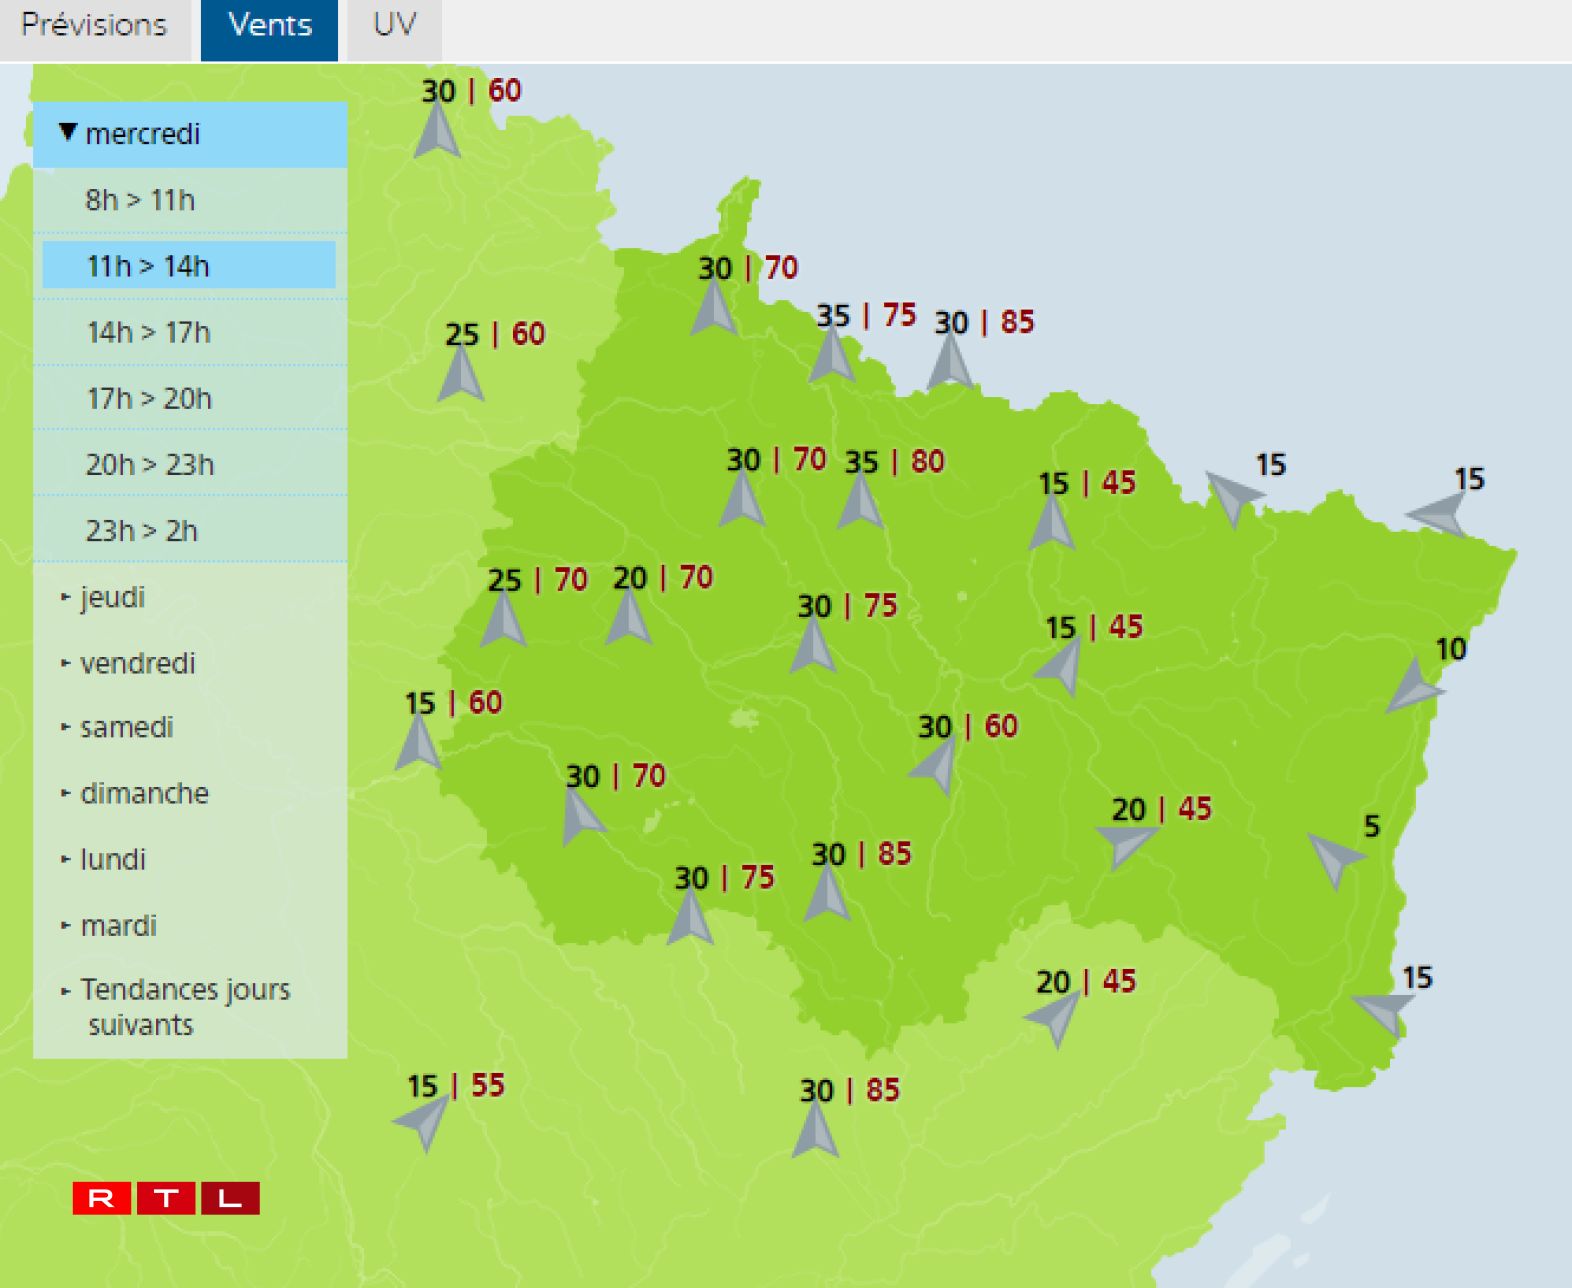Click the wind arrow under 25 | 60
Image resolution: width=1572 pixels, height=1288 pixels.
460,374
